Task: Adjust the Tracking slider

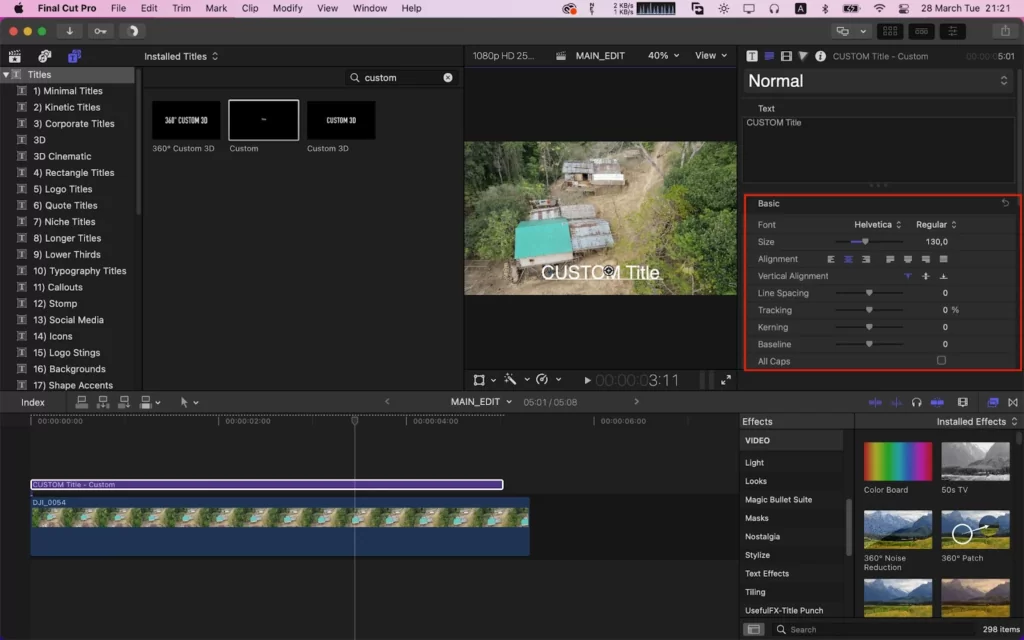Action: 869,310
